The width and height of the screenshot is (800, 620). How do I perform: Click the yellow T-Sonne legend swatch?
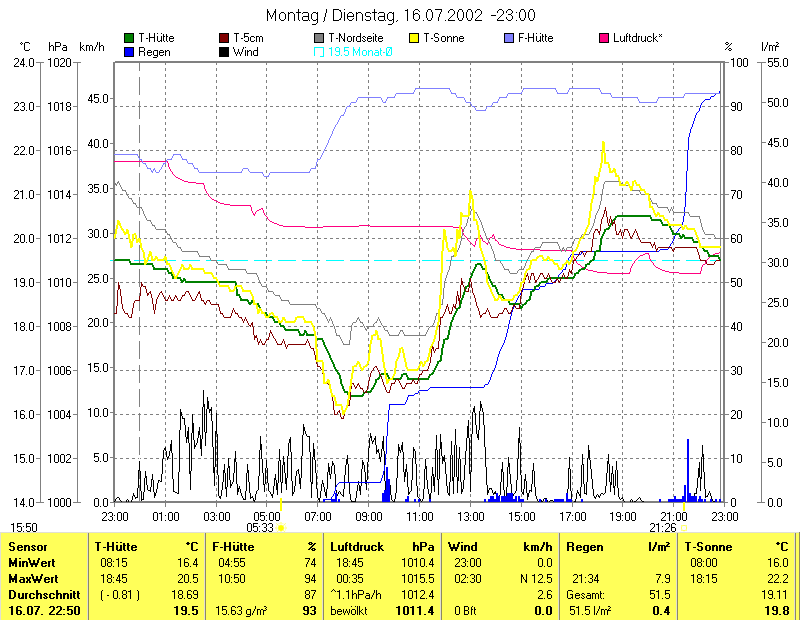click(414, 38)
